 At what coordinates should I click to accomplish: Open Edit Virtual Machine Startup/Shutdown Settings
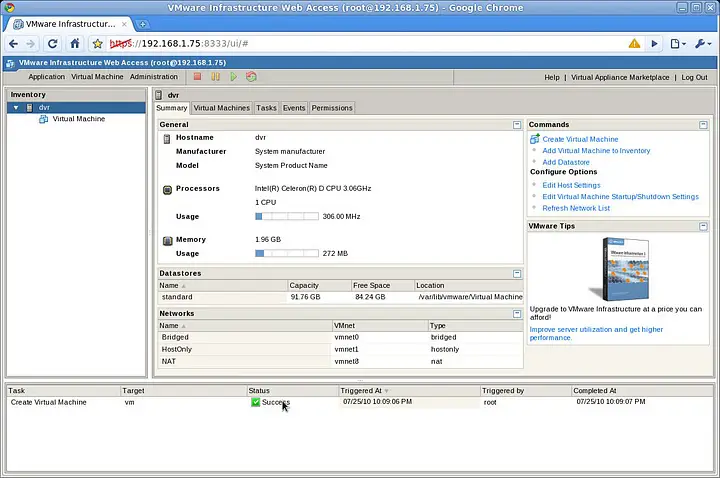[620, 197]
